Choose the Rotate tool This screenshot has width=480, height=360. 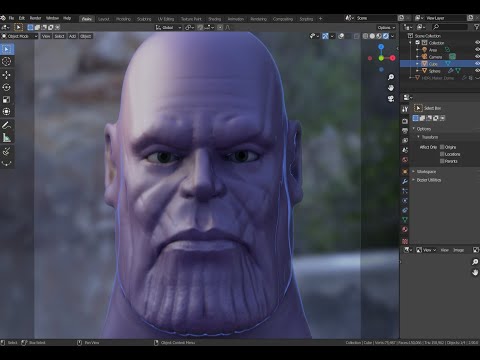[x=6, y=87]
